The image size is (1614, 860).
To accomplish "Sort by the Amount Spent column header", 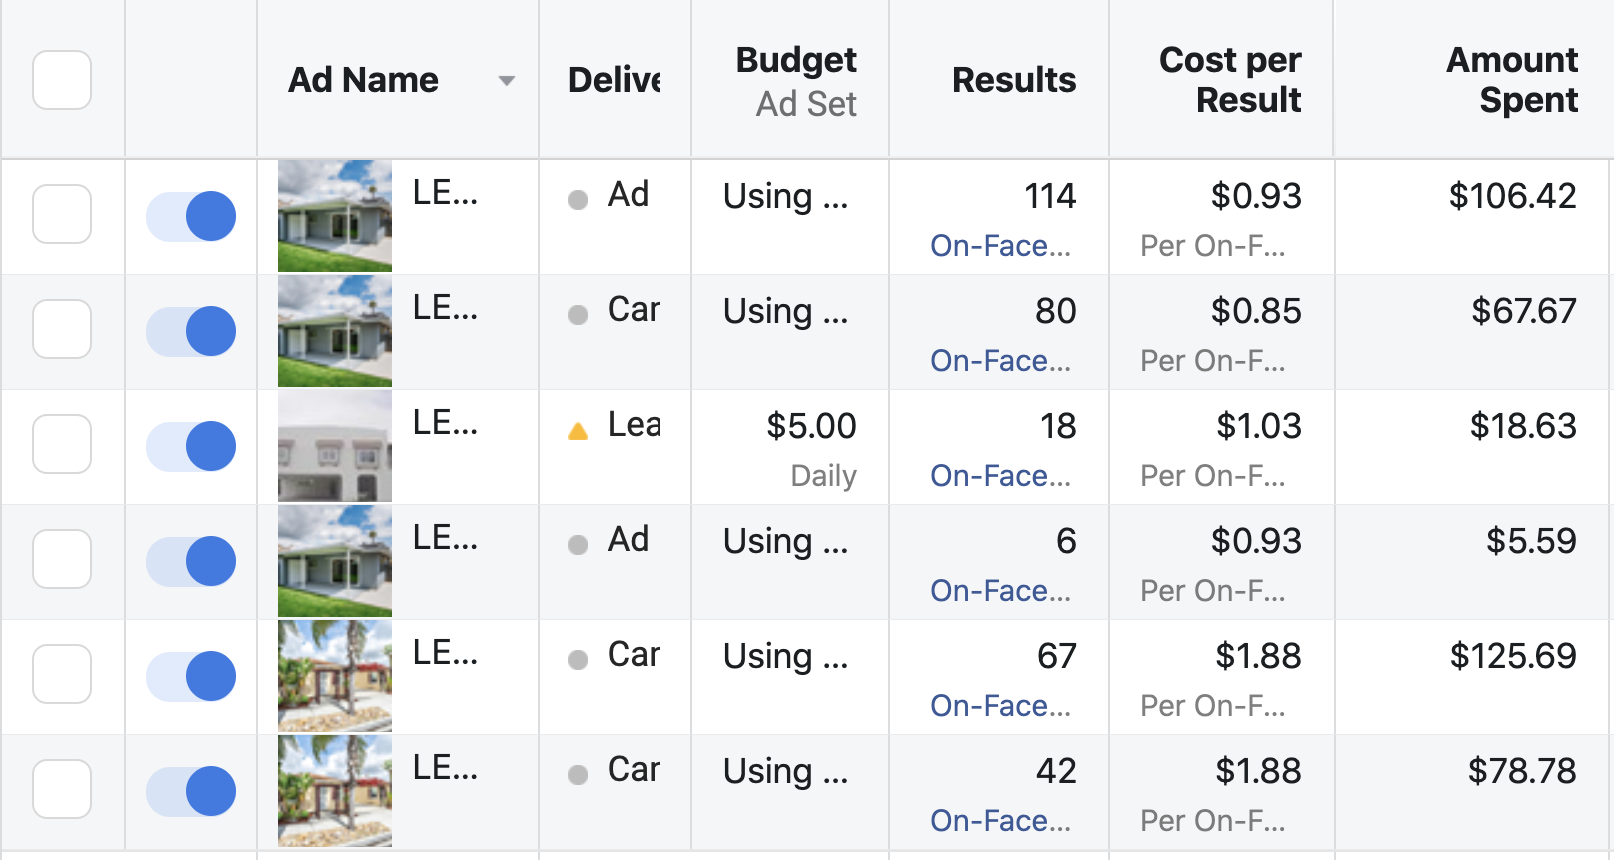I will click(x=1512, y=80).
